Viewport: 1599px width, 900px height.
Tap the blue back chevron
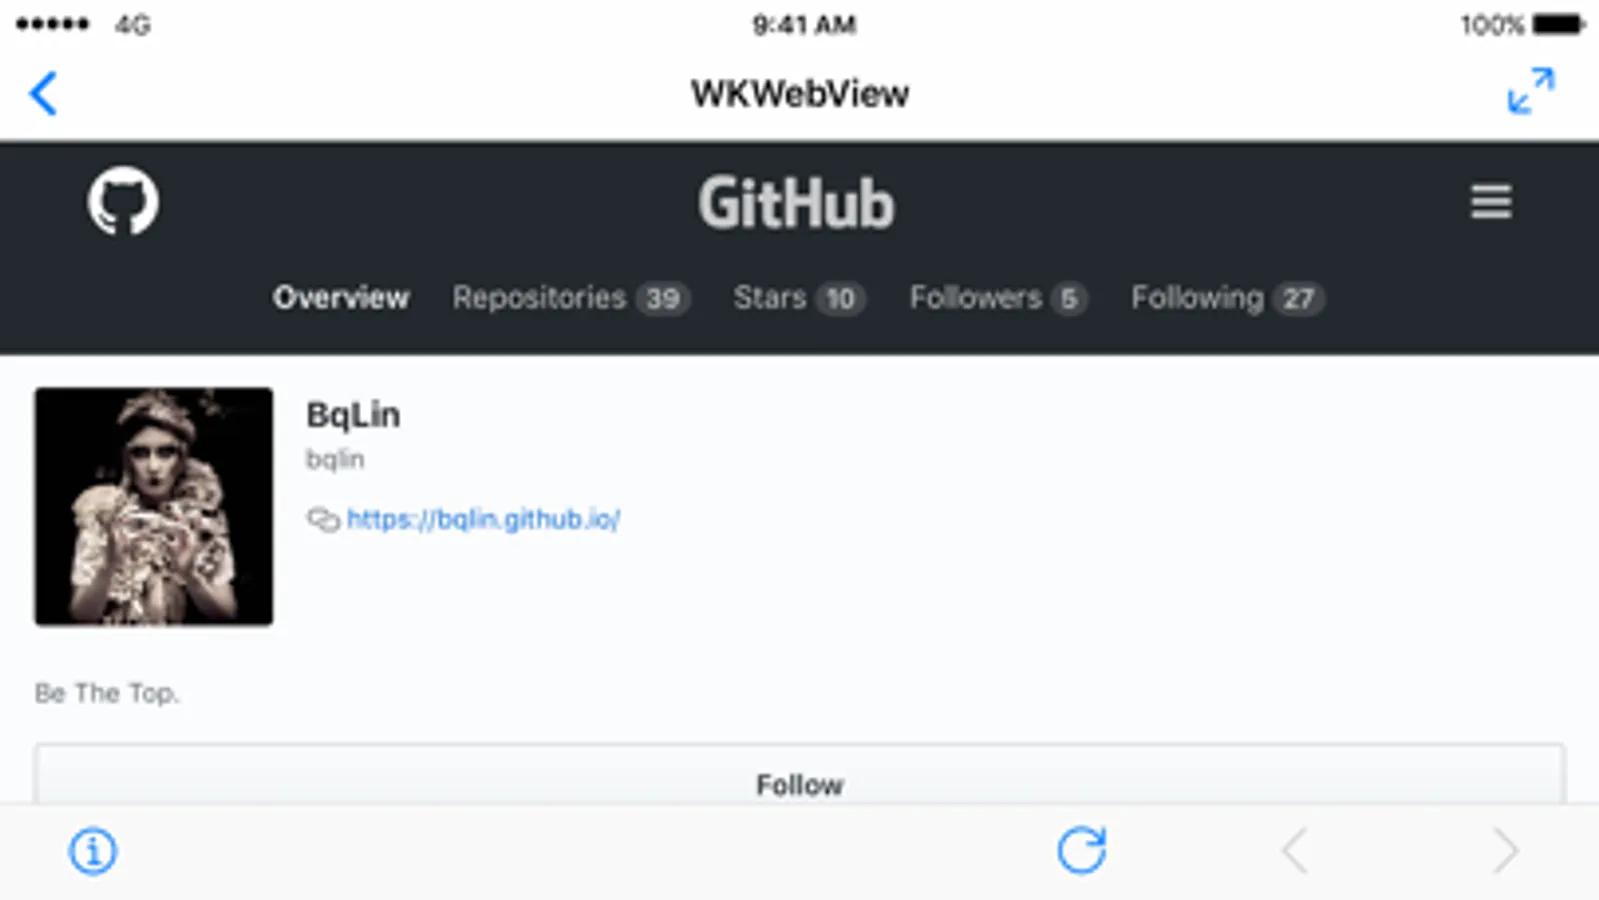coord(43,94)
